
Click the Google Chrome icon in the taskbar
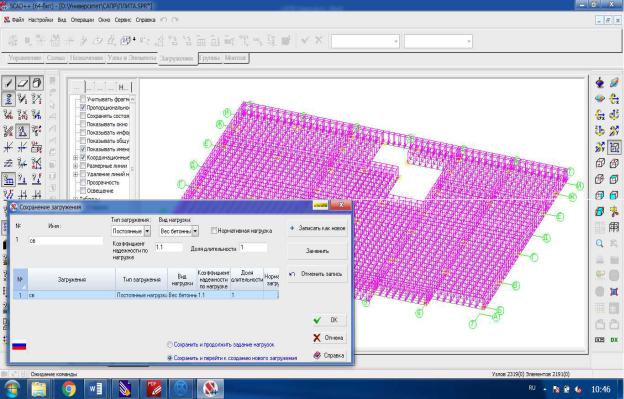68,389
